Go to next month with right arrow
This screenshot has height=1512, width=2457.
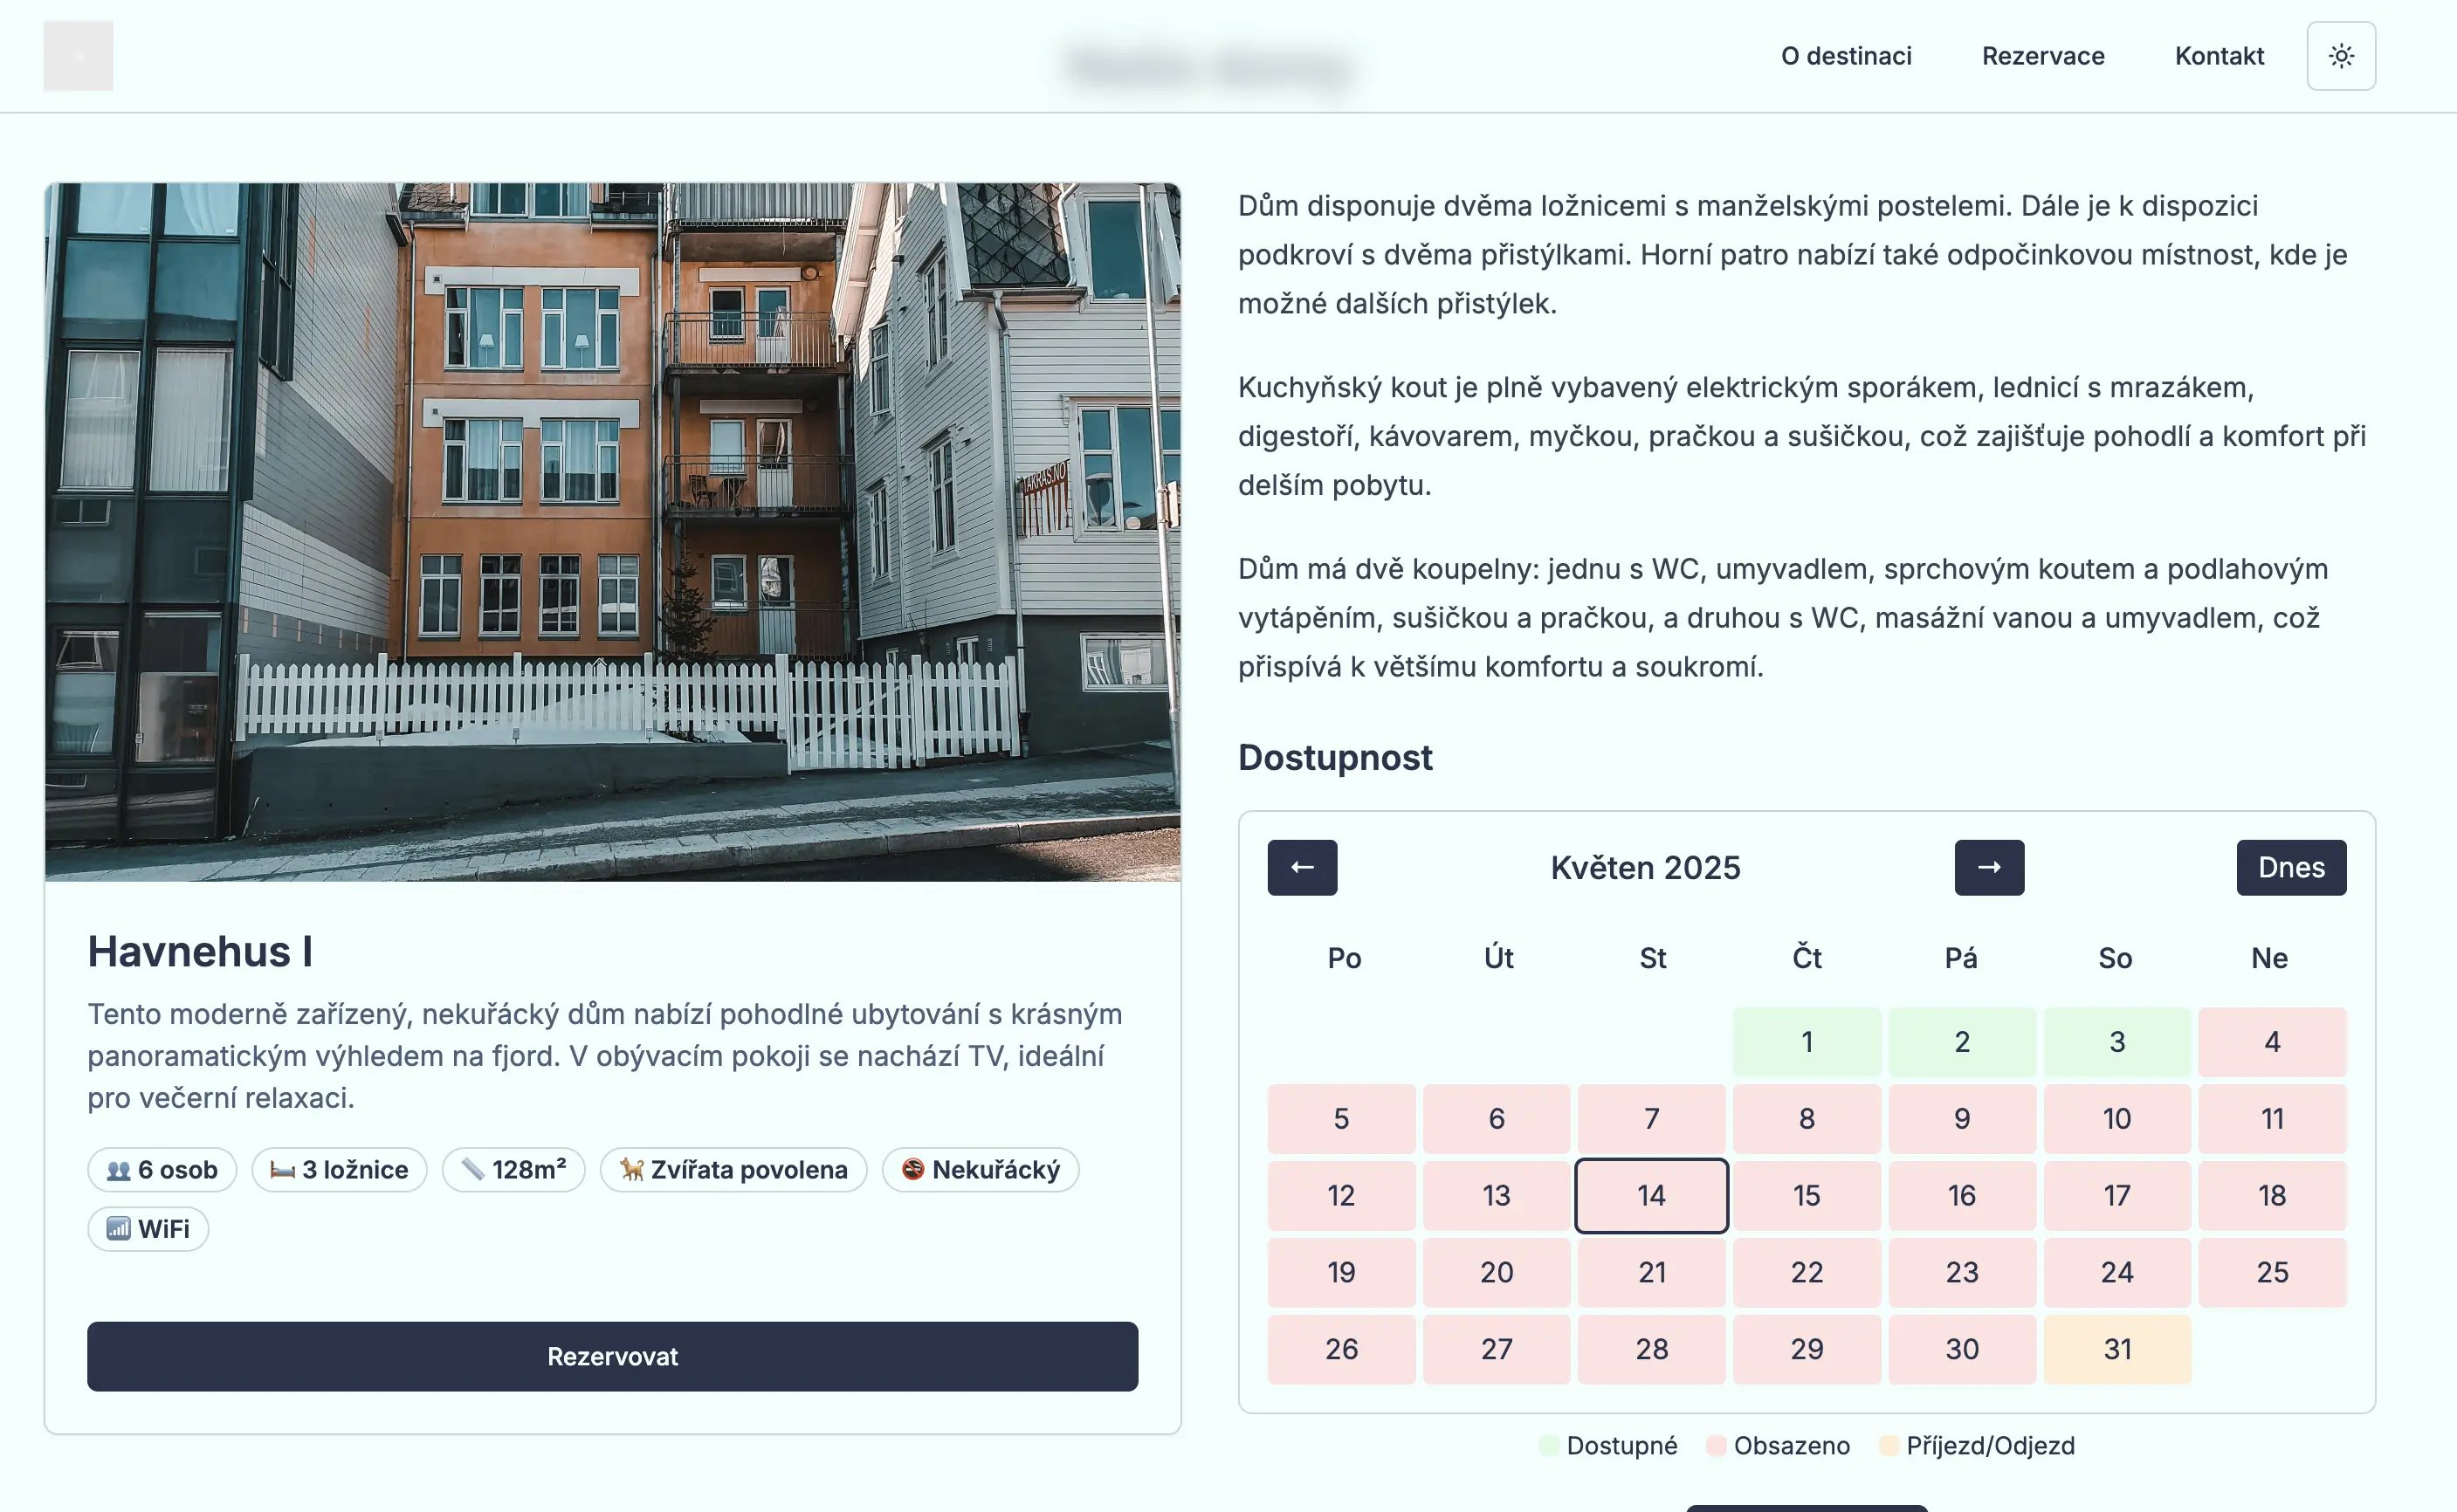[x=1989, y=867]
